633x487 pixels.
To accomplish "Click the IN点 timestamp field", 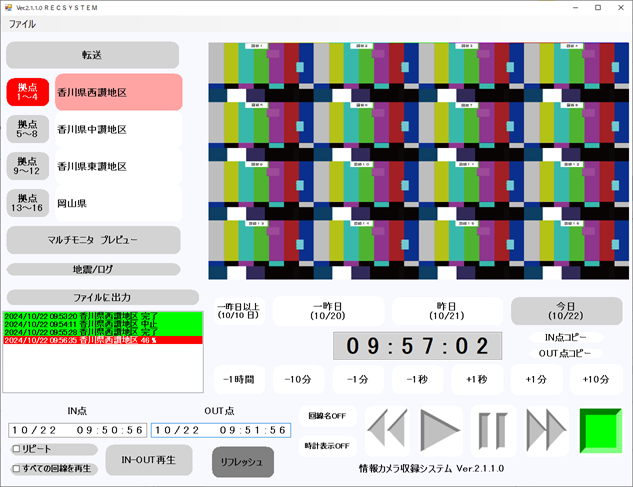I will click(x=76, y=430).
